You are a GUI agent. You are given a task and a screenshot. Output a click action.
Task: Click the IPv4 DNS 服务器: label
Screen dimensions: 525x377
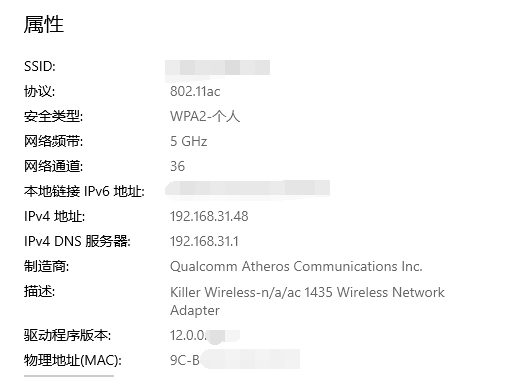[x=77, y=241]
